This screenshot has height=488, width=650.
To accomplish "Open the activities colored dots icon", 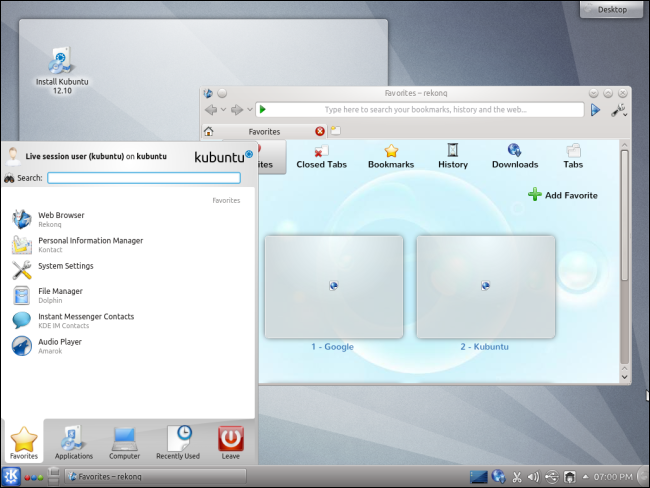I will pos(34,478).
